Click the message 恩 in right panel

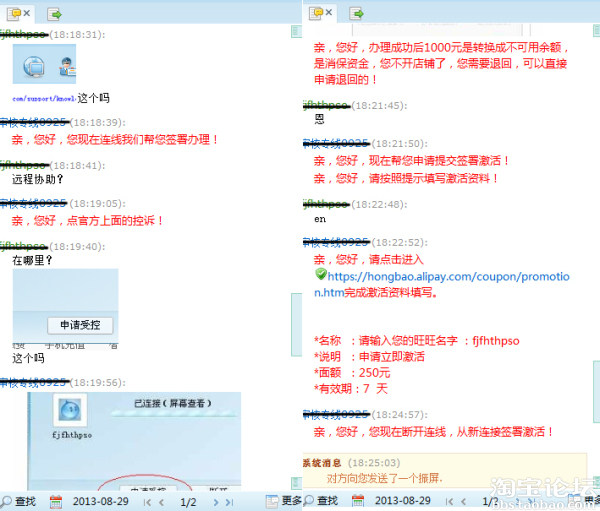coord(320,119)
